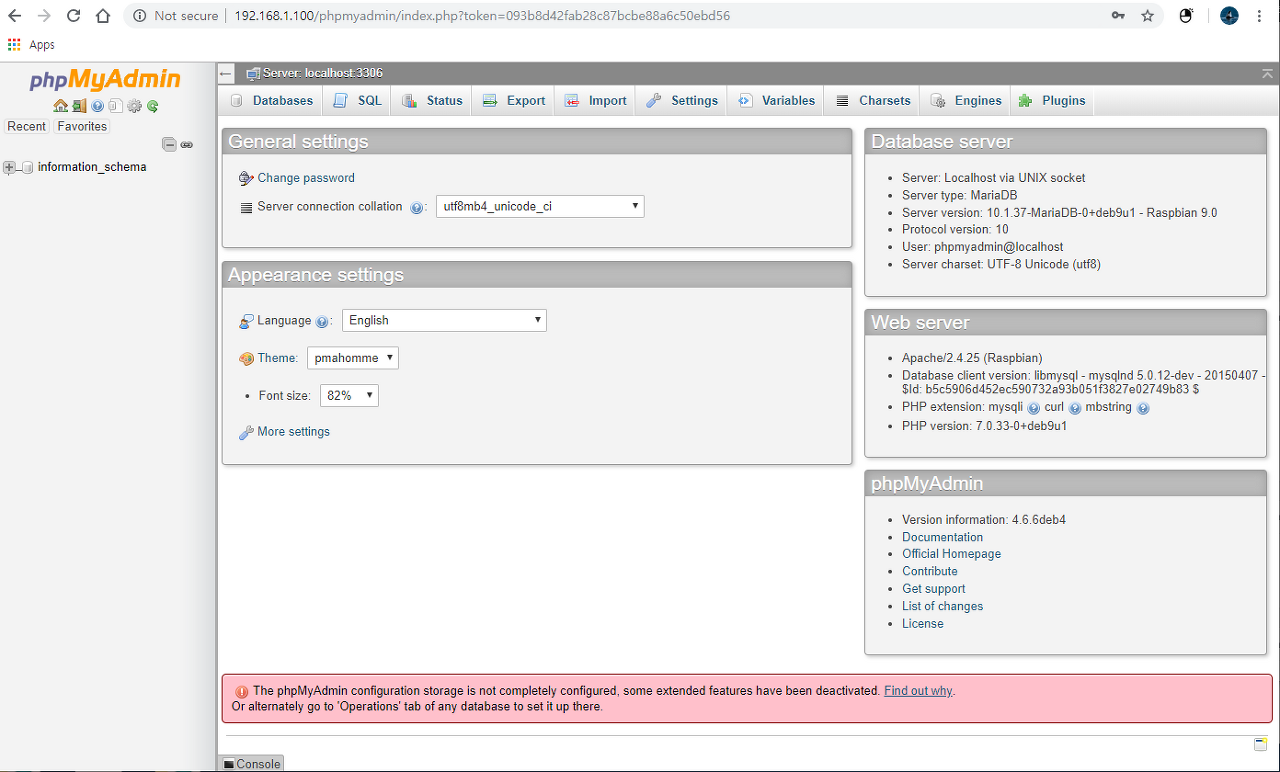Click browser forward arrow
1280x772 pixels.
[x=44, y=16]
